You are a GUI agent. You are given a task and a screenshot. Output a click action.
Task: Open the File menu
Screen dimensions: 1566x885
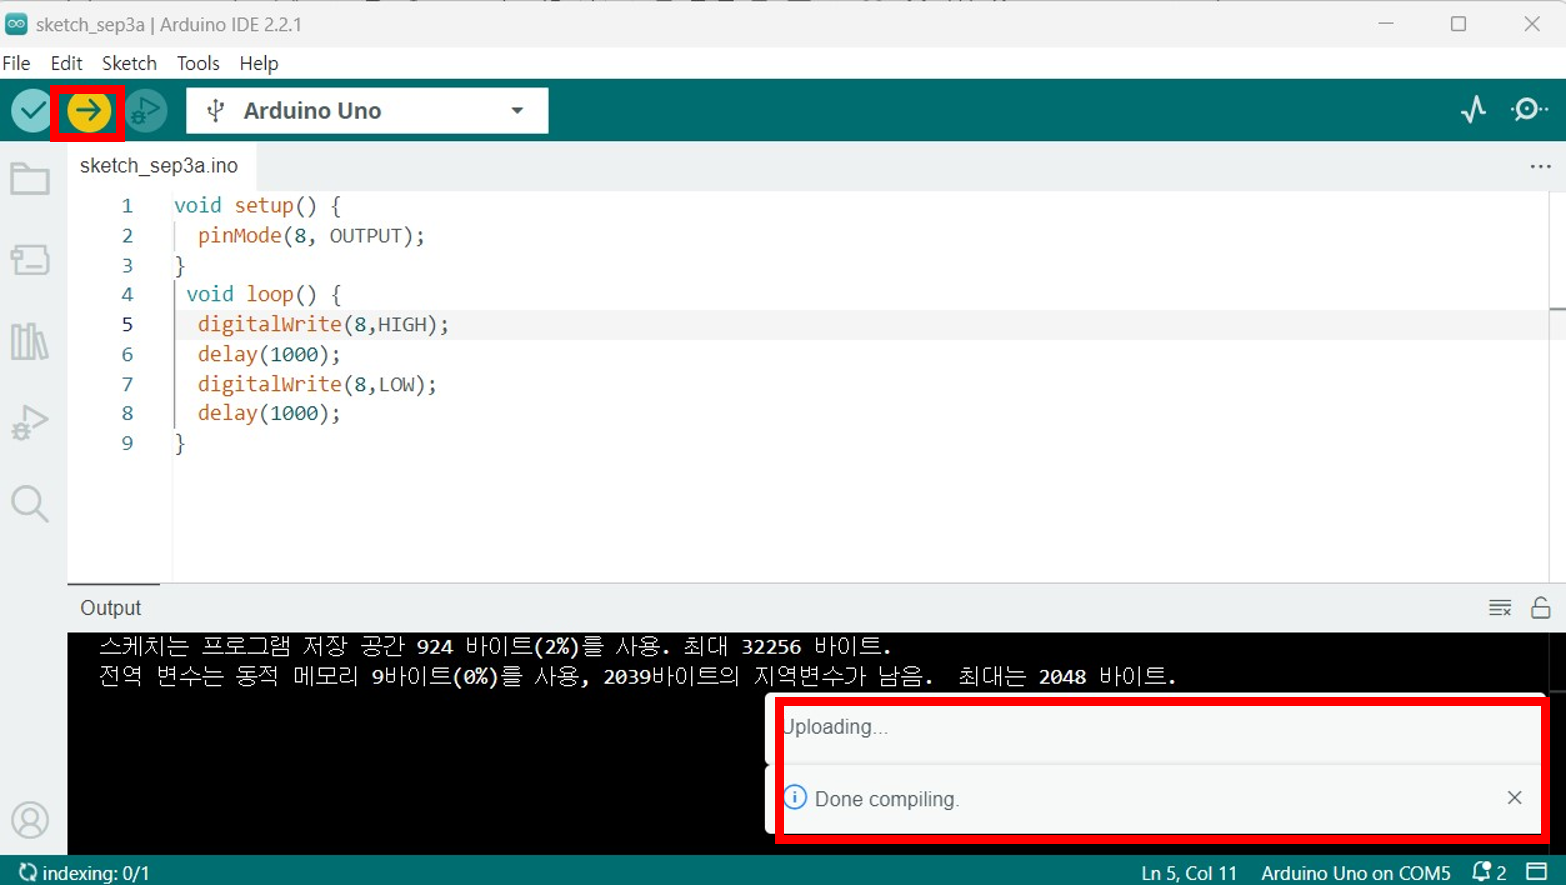tap(16, 63)
